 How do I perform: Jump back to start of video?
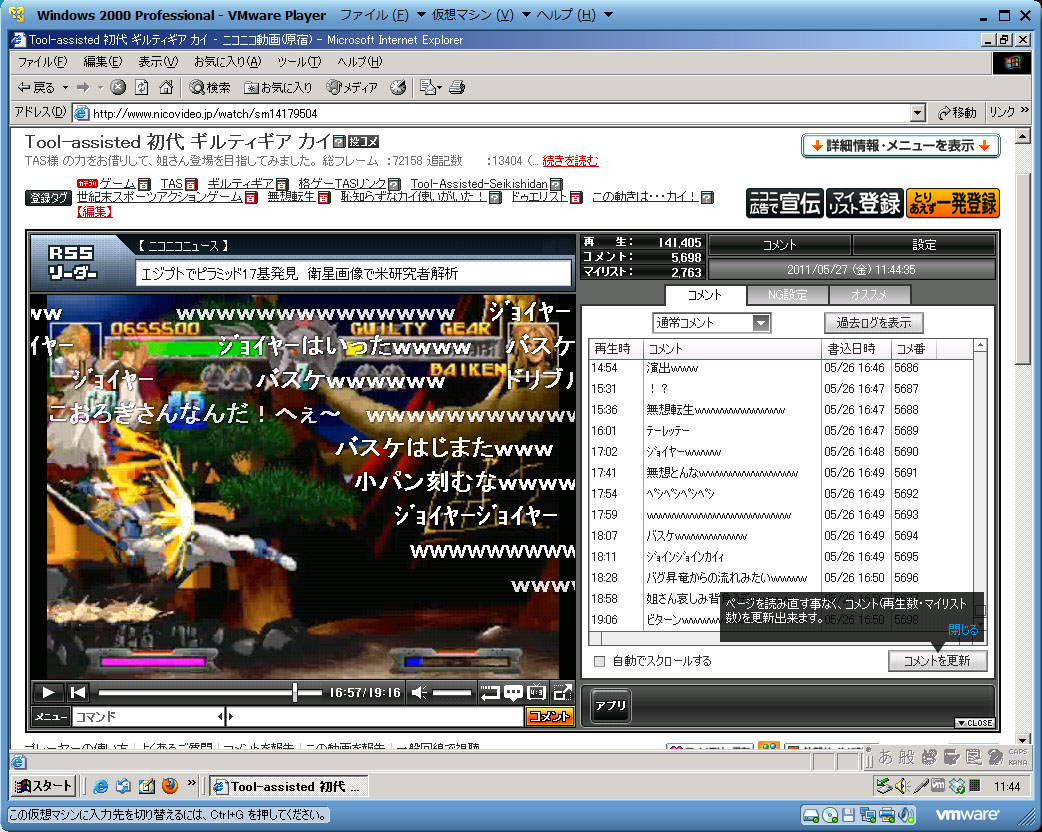tap(78, 692)
